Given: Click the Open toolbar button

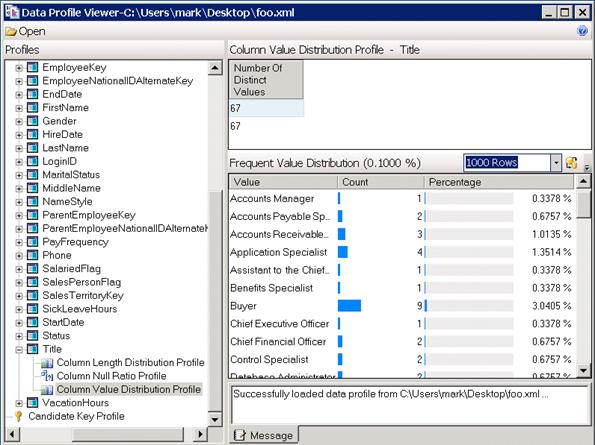Looking at the screenshot, I should click(x=25, y=31).
